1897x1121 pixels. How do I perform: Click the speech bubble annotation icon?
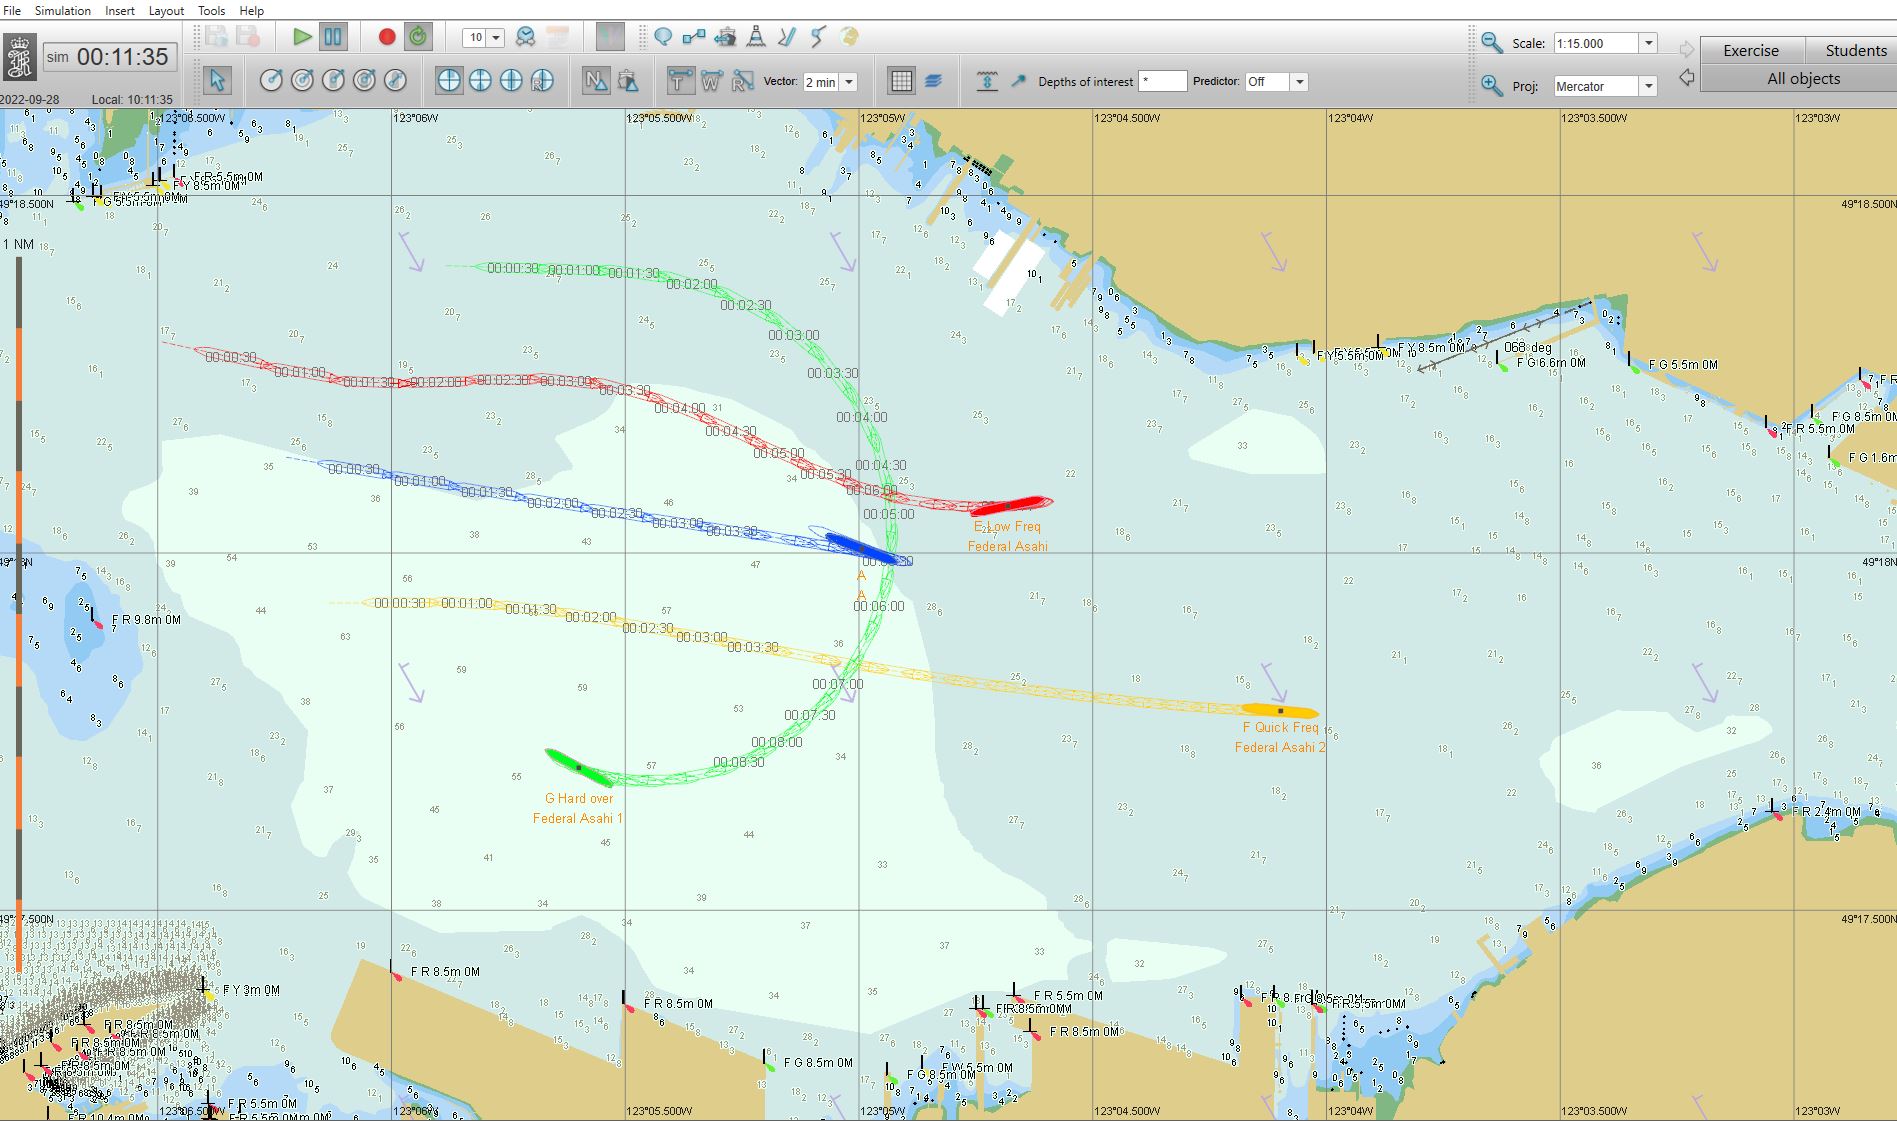tap(662, 37)
